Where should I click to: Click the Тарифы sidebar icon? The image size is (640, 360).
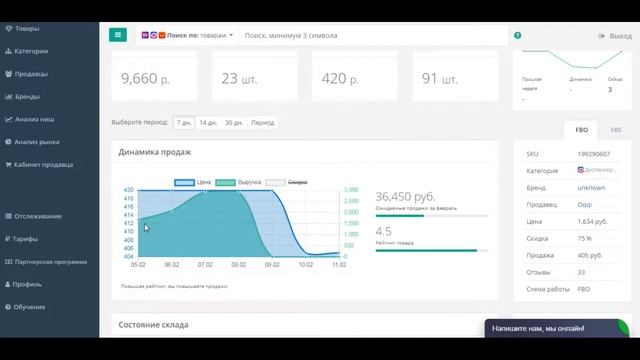click(8, 239)
